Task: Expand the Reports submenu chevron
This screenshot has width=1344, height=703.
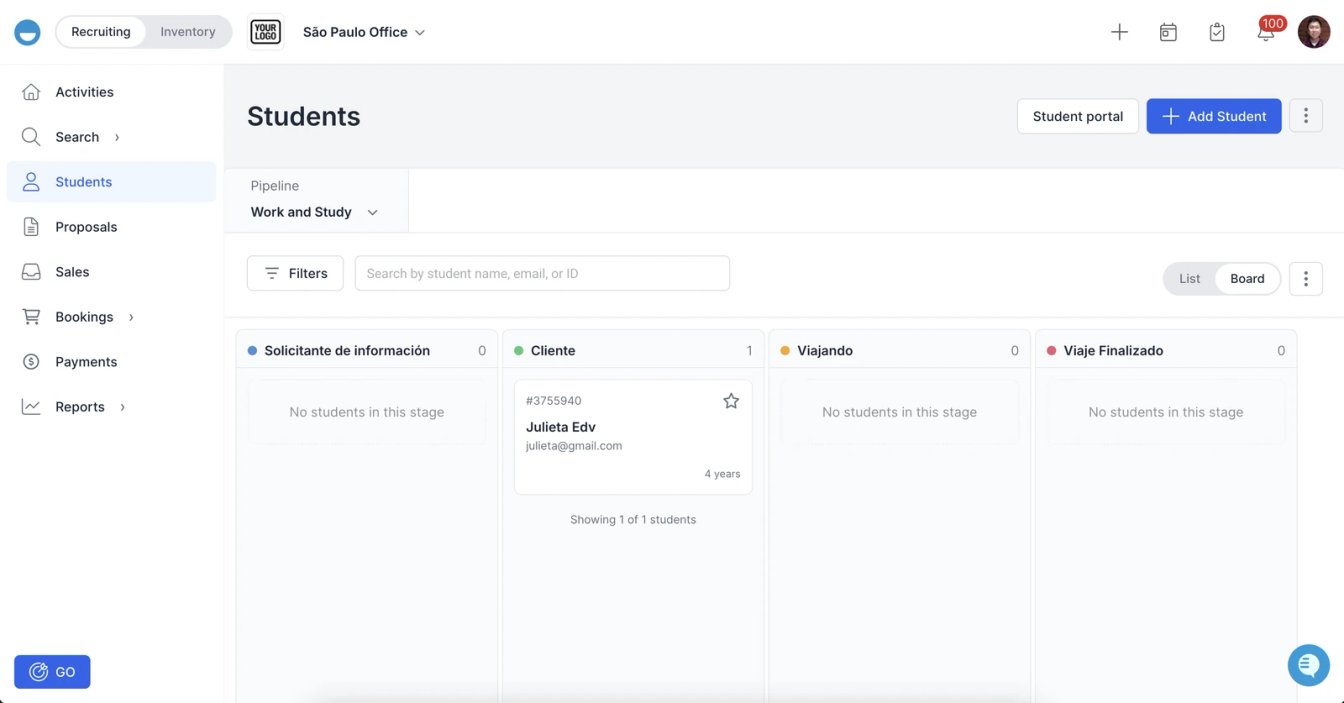Action: point(123,407)
